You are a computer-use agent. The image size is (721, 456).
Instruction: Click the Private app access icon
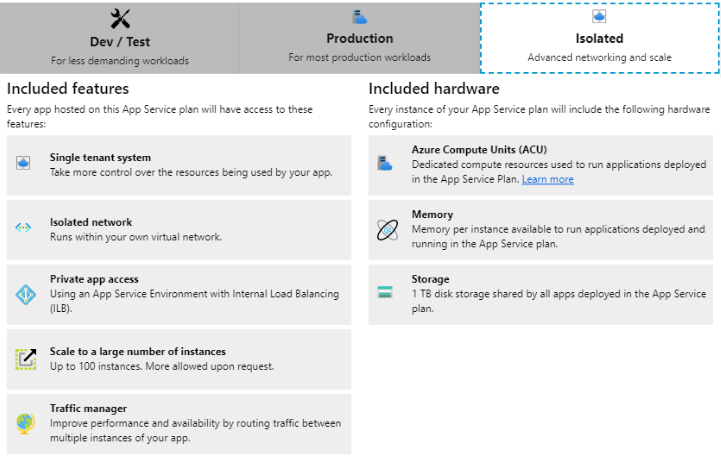tap(25, 294)
